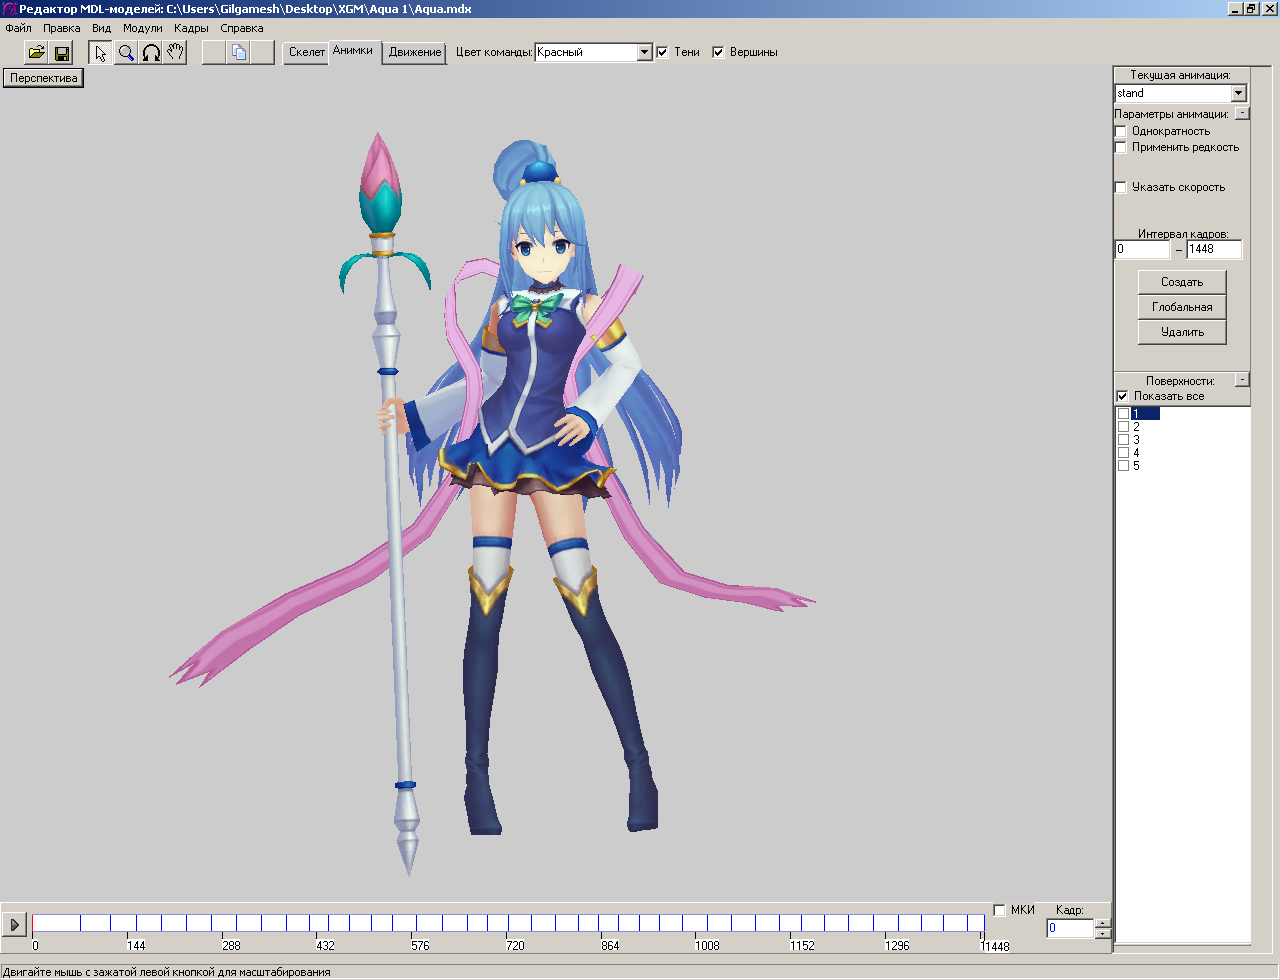Open the Цвет команды team color dropdown
Viewport: 1280px width, 980px height.
(645, 52)
